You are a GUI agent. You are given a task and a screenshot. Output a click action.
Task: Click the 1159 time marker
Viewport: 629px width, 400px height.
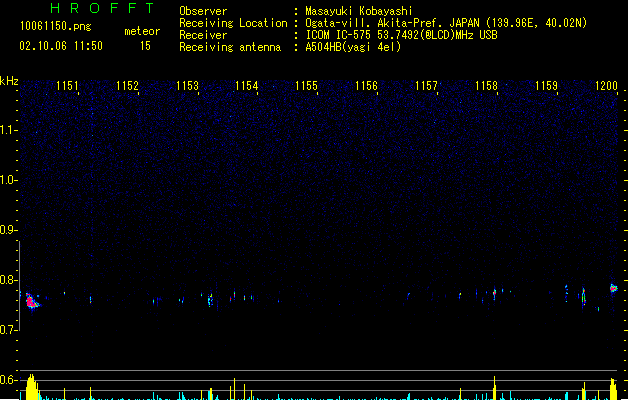(546, 86)
